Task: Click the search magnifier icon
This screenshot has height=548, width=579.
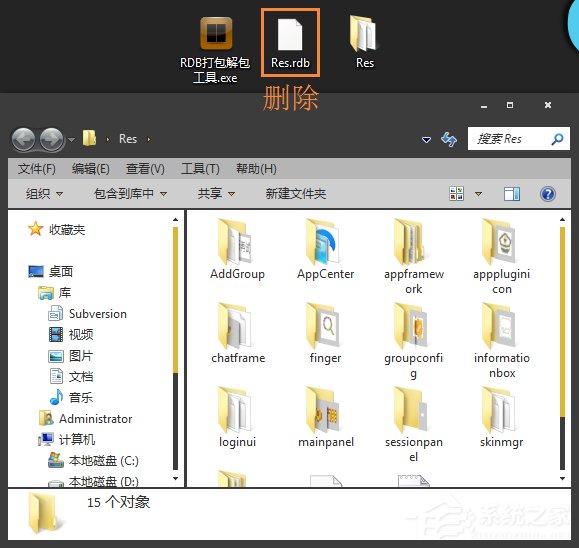Action: [557, 139]
